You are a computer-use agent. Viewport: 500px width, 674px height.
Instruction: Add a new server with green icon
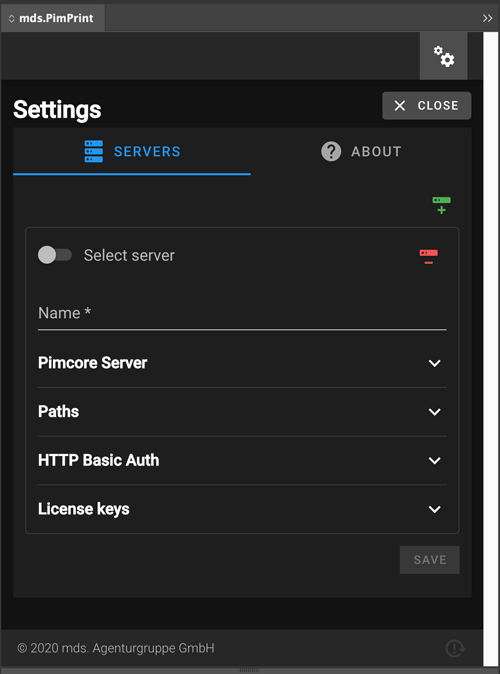click(x=441, y=205)
